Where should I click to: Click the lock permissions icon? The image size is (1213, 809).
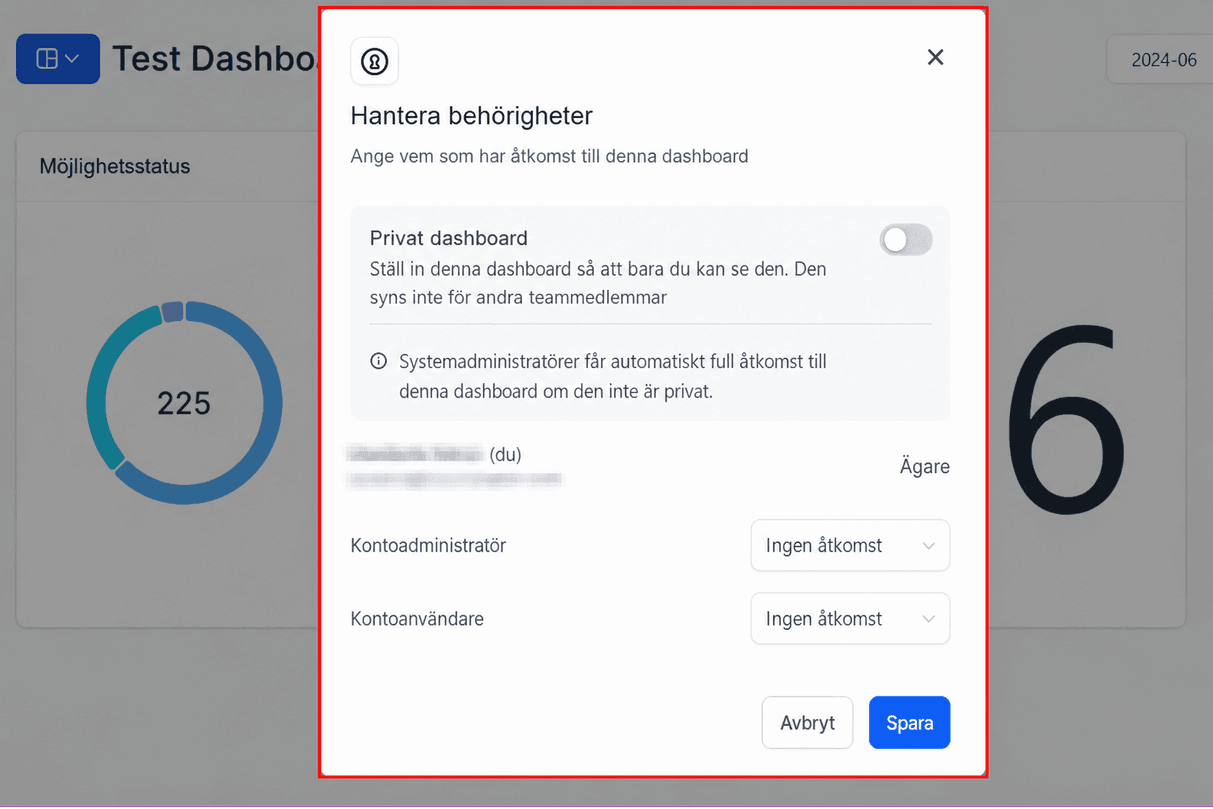tap(375, 62)
